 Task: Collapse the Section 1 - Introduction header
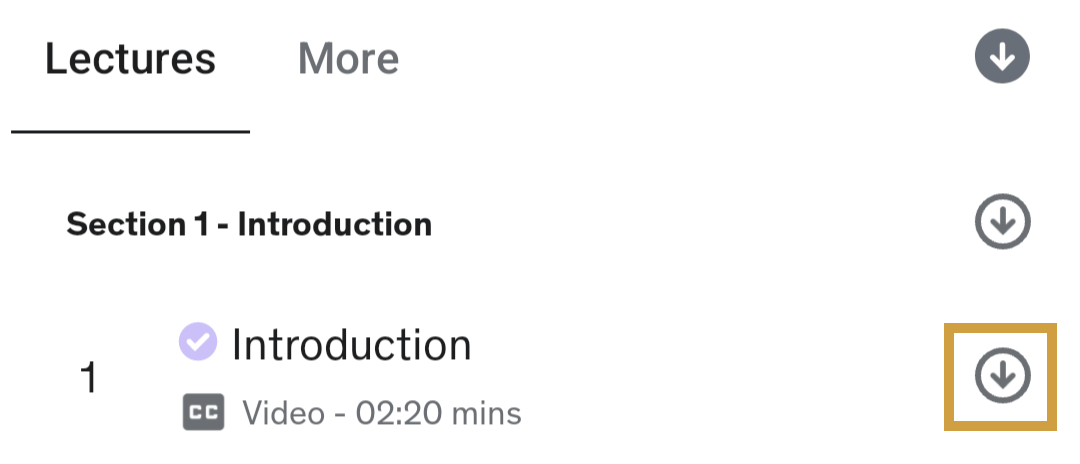[x=249, y=224]
